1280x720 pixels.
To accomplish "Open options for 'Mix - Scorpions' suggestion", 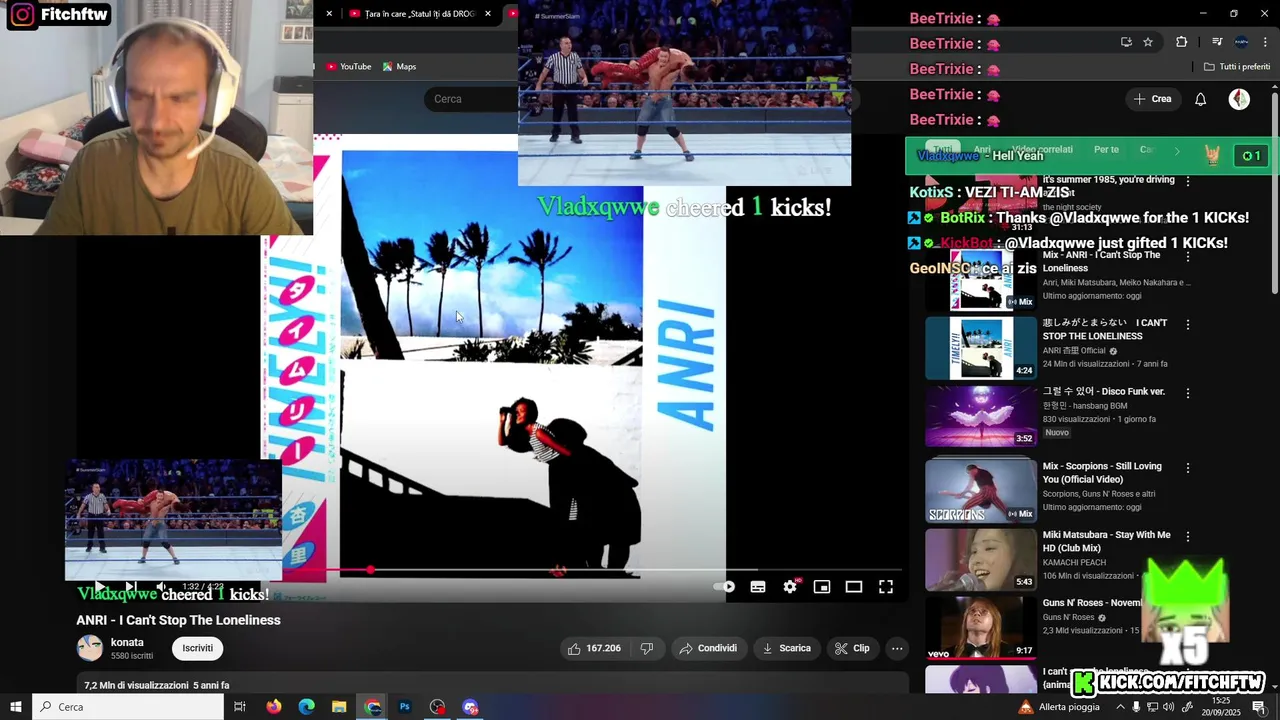I will click(x=1188, y=468).
